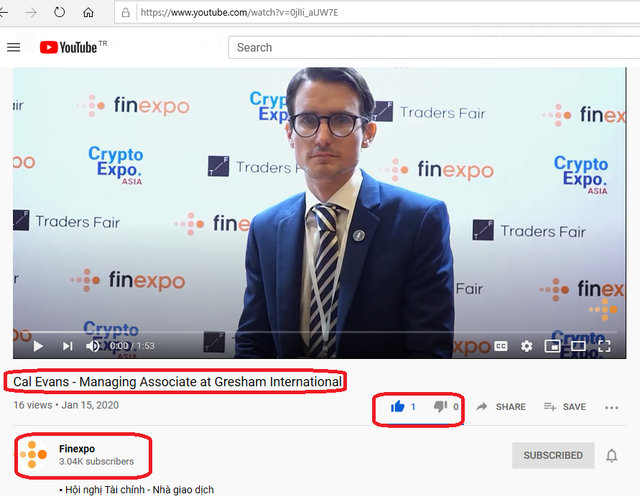Enable miniplayer mode
The image size is (640, 496).
click(x=552, y=346)
